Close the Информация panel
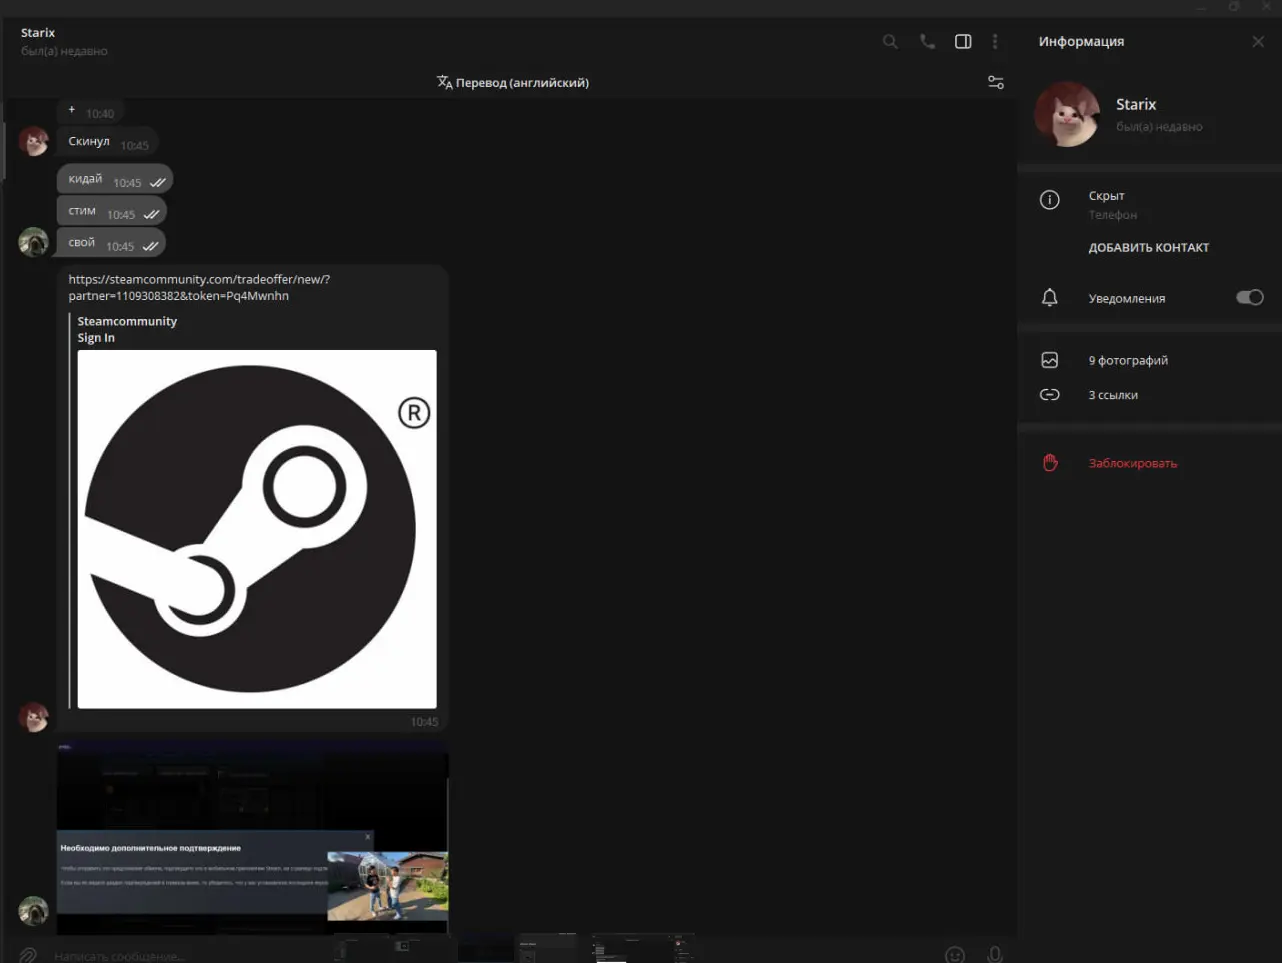The height and width of the screenshot is (963, 1282). point(1258,42)
